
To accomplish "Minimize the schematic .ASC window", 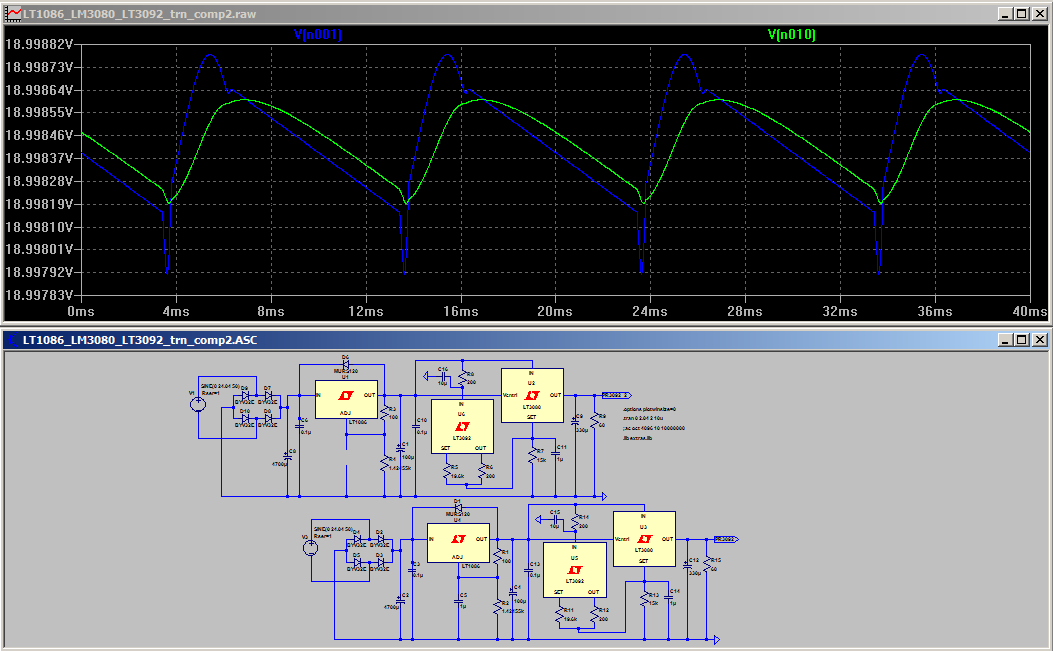I will (1005, 339).
